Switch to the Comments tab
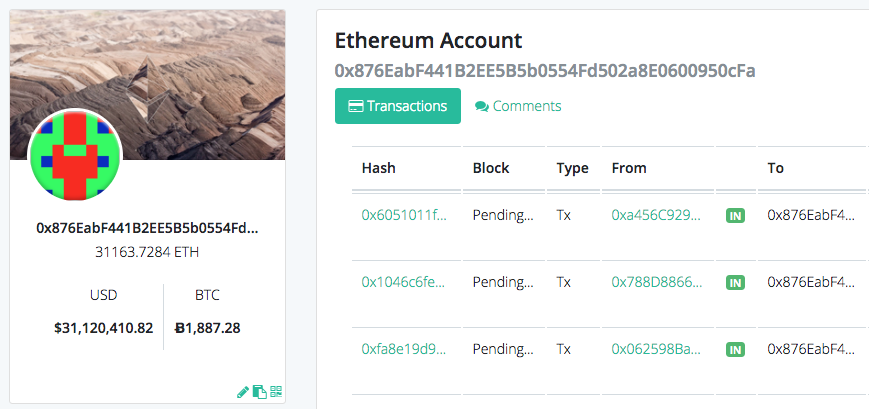Screen dimensions: 869x409 [x=518, y=106]
